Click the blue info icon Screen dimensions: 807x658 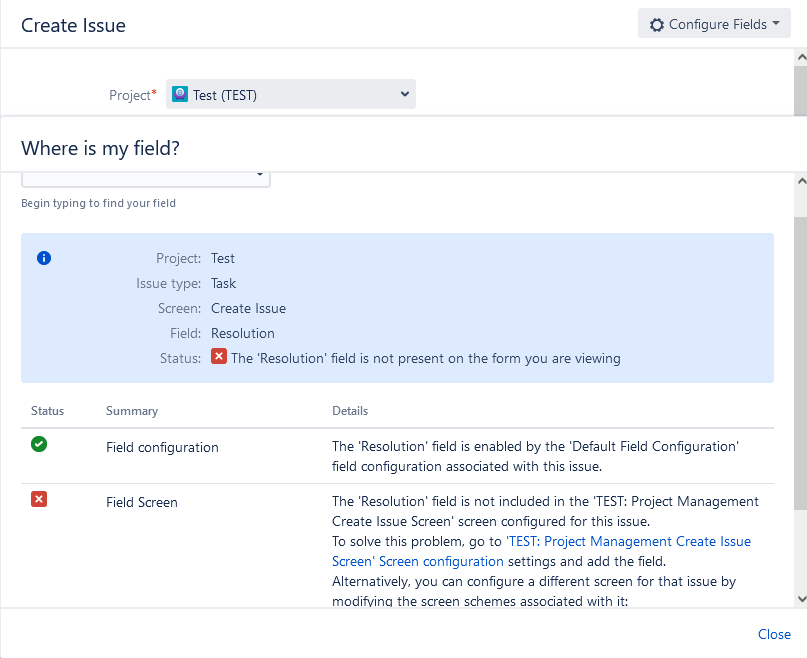(x=44, y=258)
